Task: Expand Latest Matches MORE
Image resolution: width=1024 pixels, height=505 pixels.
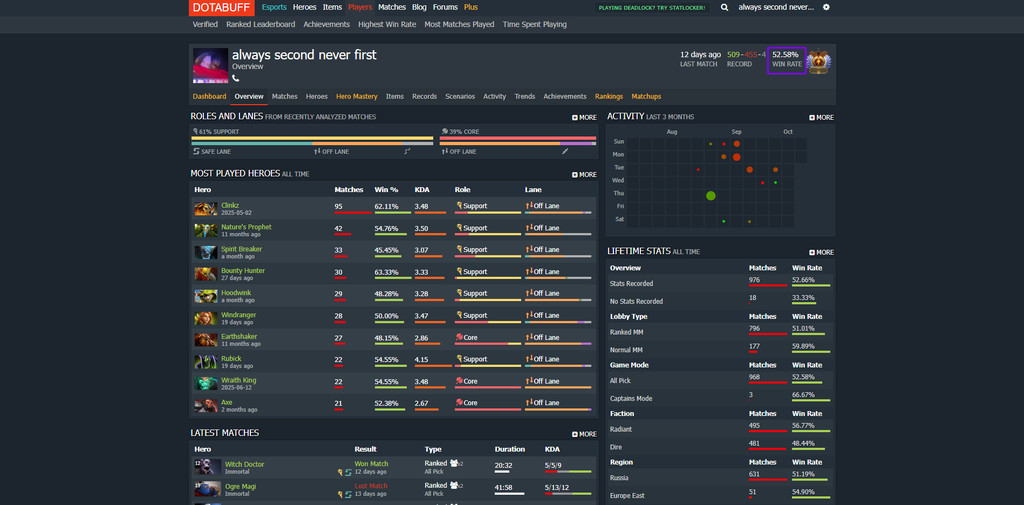Action: (584, 434)
